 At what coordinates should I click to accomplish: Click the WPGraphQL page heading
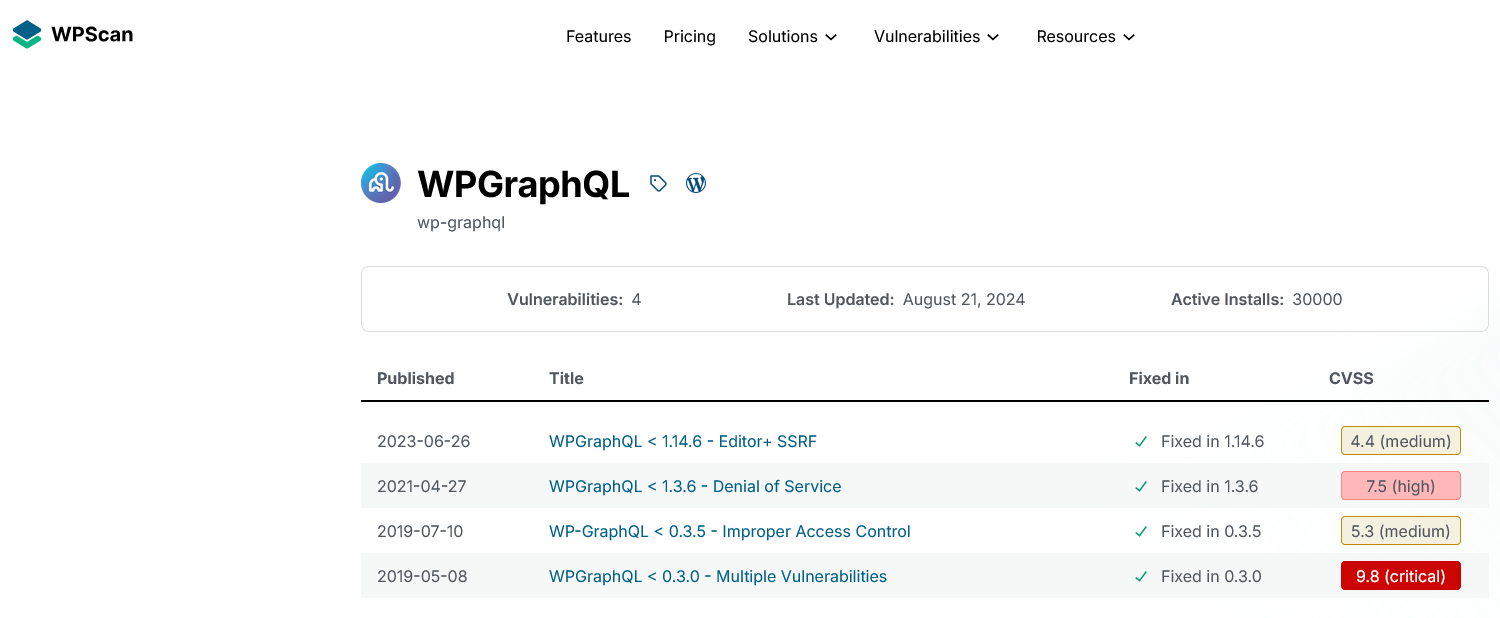pos(523,184)
